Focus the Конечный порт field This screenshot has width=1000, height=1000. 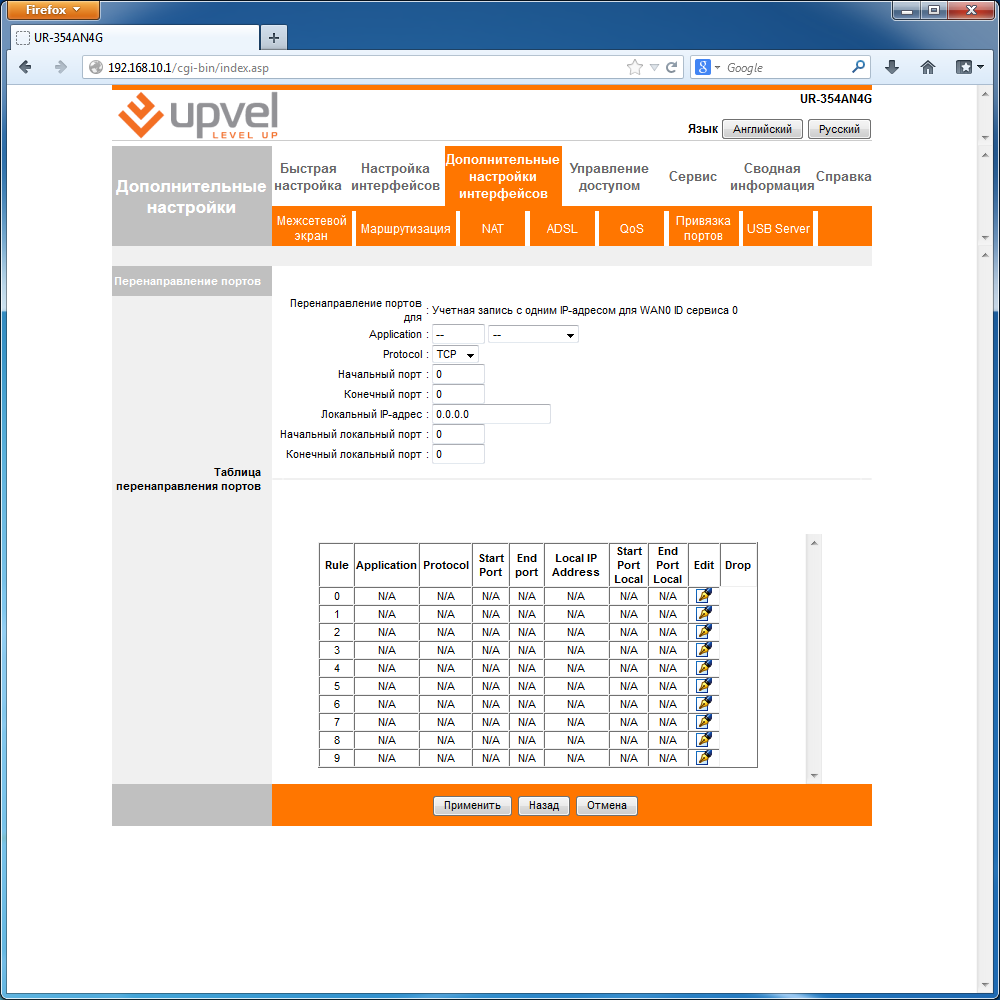tap(458, 394)
